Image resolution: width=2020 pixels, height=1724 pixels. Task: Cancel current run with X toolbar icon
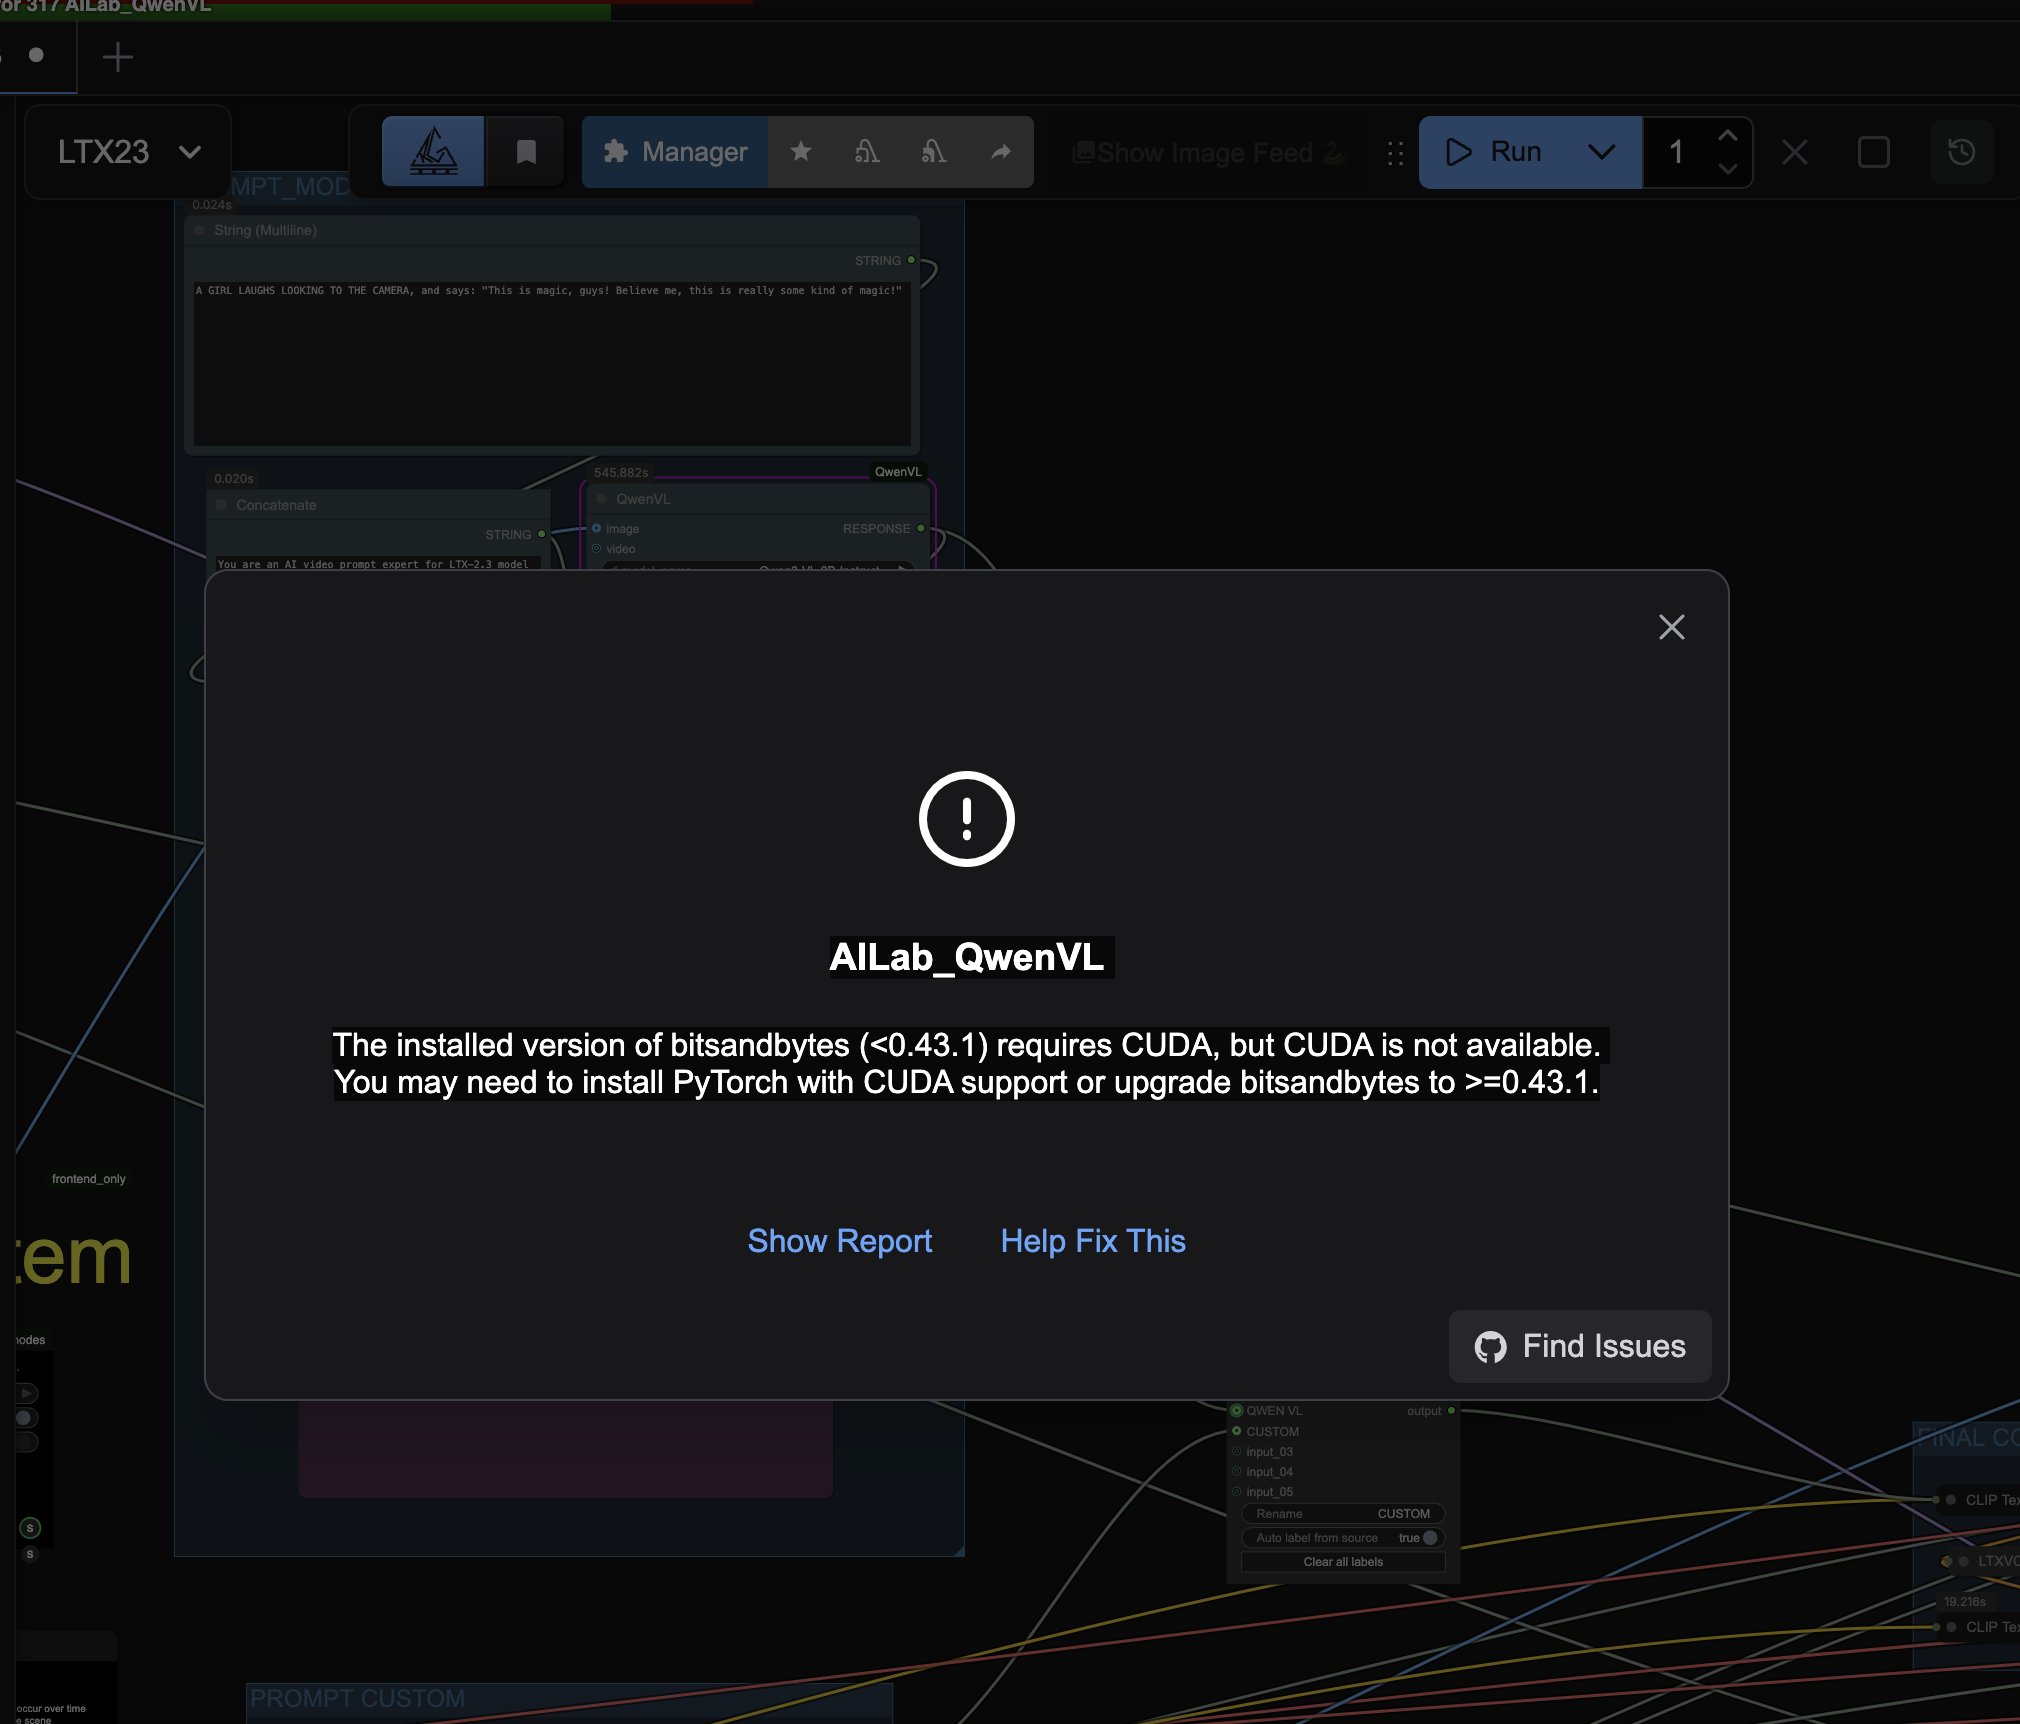click(x=1795, y=152)
